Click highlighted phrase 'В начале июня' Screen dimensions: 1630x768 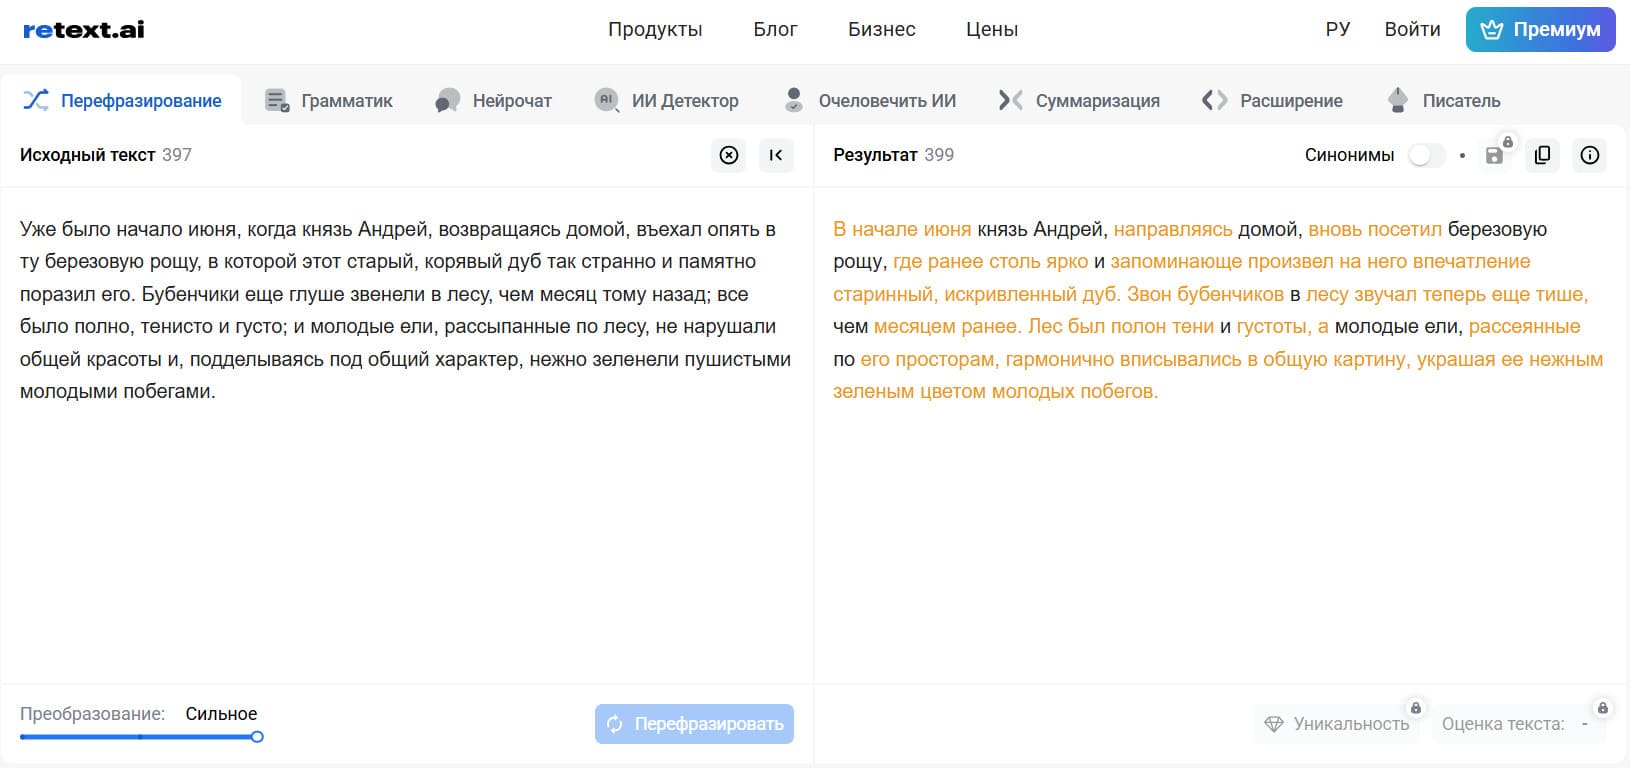point(902,229)
